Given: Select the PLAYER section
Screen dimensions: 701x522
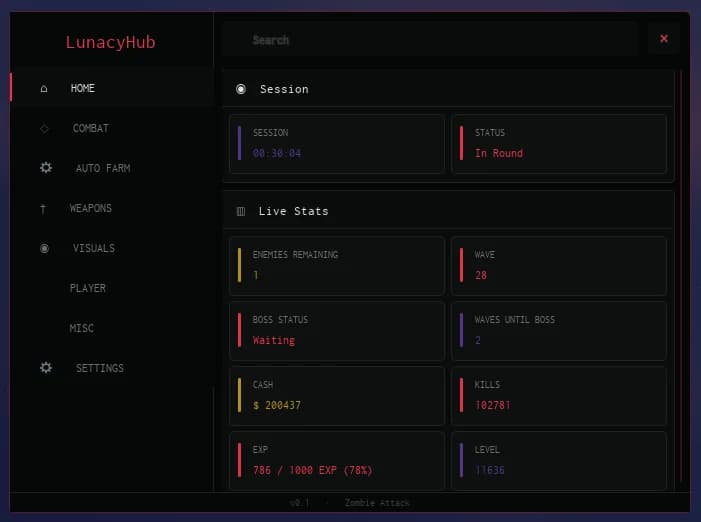Looking at the screenshot, I should (x=112, y=288).
